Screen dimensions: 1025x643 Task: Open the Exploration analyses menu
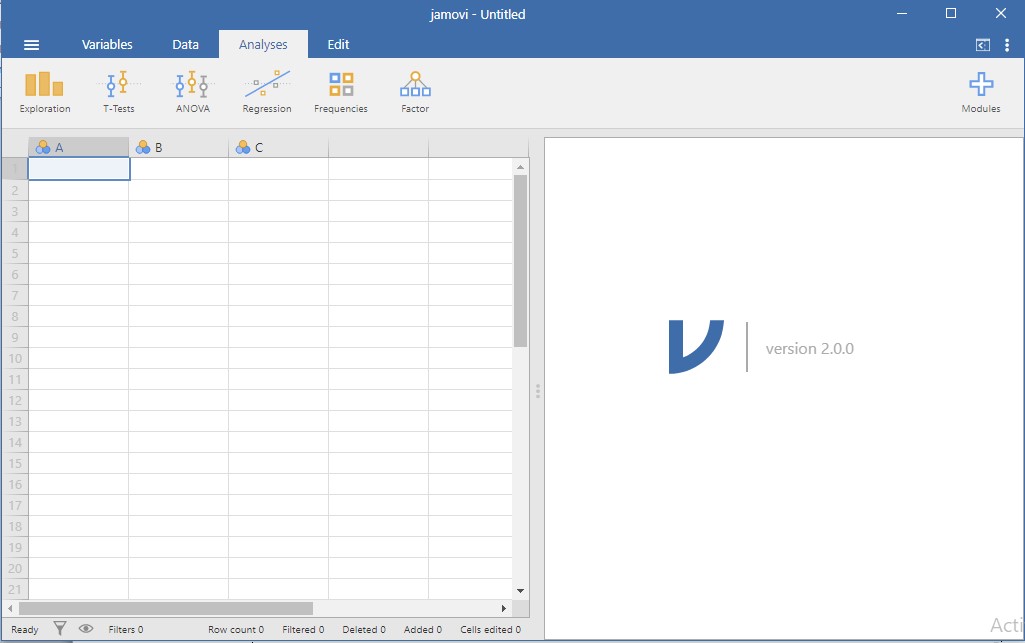click(x=44, y=92)
